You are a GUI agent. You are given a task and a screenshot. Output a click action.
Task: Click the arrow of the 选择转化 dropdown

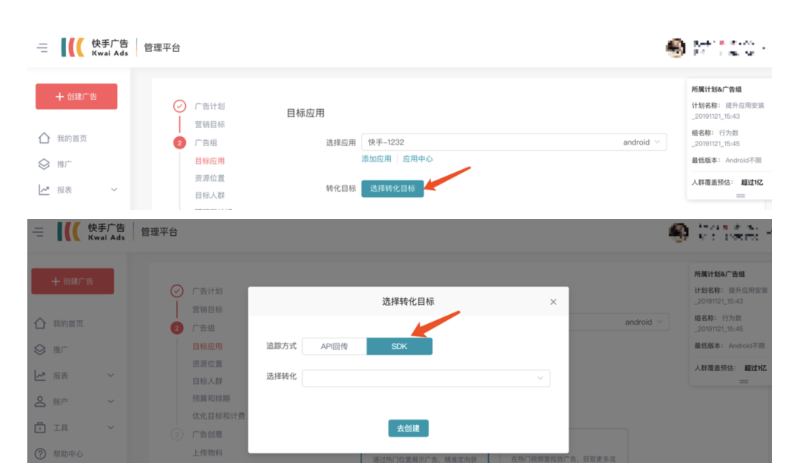point(540,378)
